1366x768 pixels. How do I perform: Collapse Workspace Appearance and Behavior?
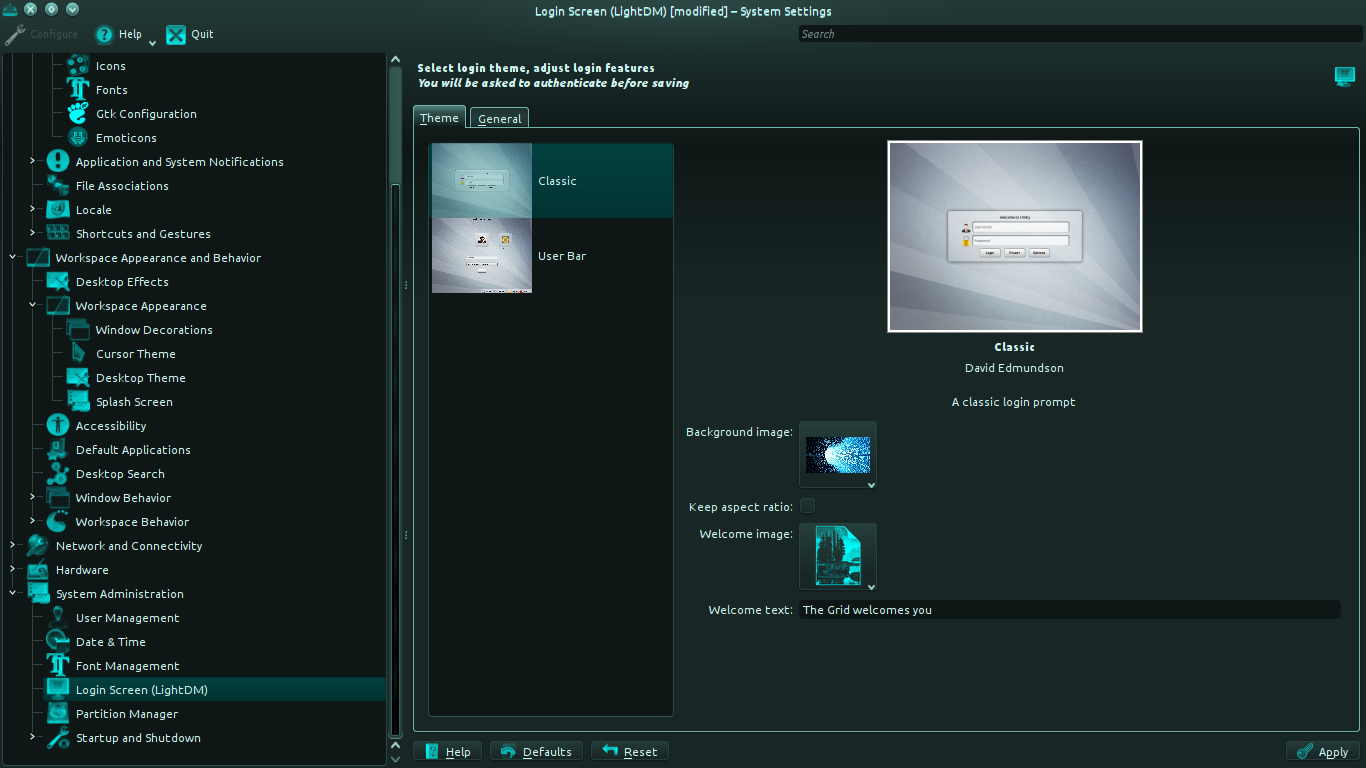pos(12,258)
